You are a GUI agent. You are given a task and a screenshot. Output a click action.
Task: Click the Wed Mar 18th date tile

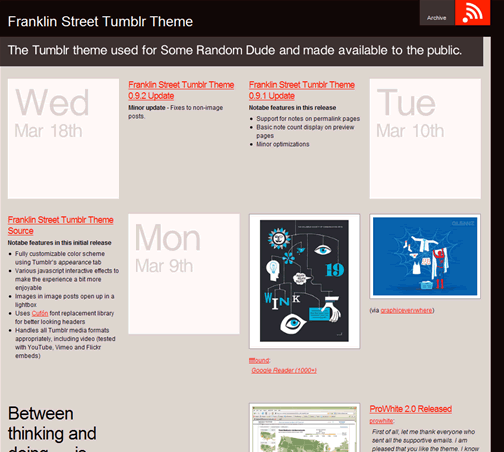63,139
